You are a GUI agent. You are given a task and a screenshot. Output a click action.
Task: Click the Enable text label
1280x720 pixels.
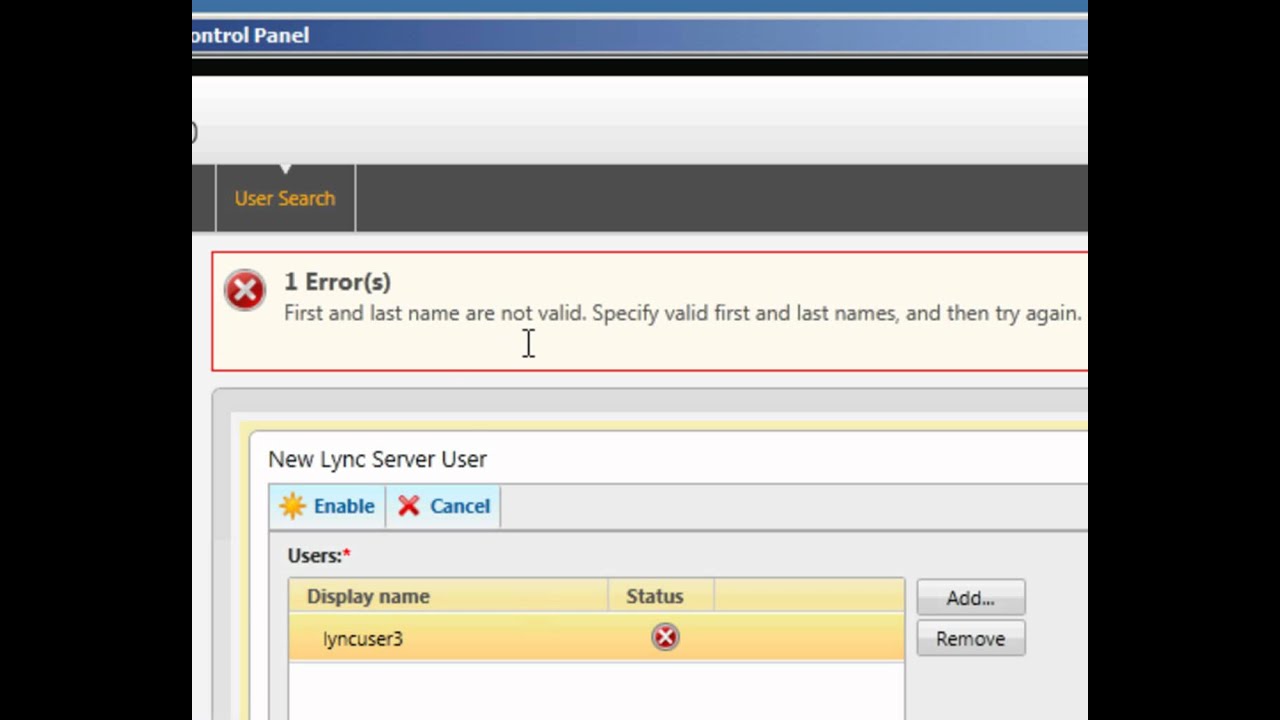click(x=344, y=506)
